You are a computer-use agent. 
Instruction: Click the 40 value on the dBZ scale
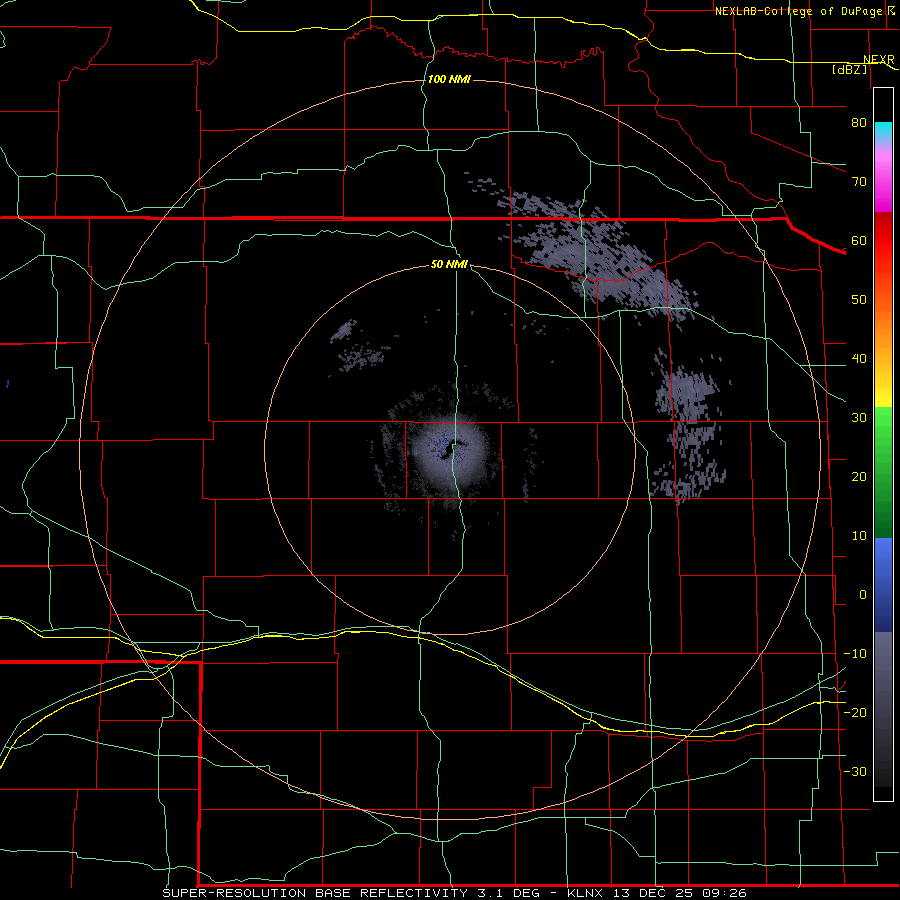click(859, 359)
